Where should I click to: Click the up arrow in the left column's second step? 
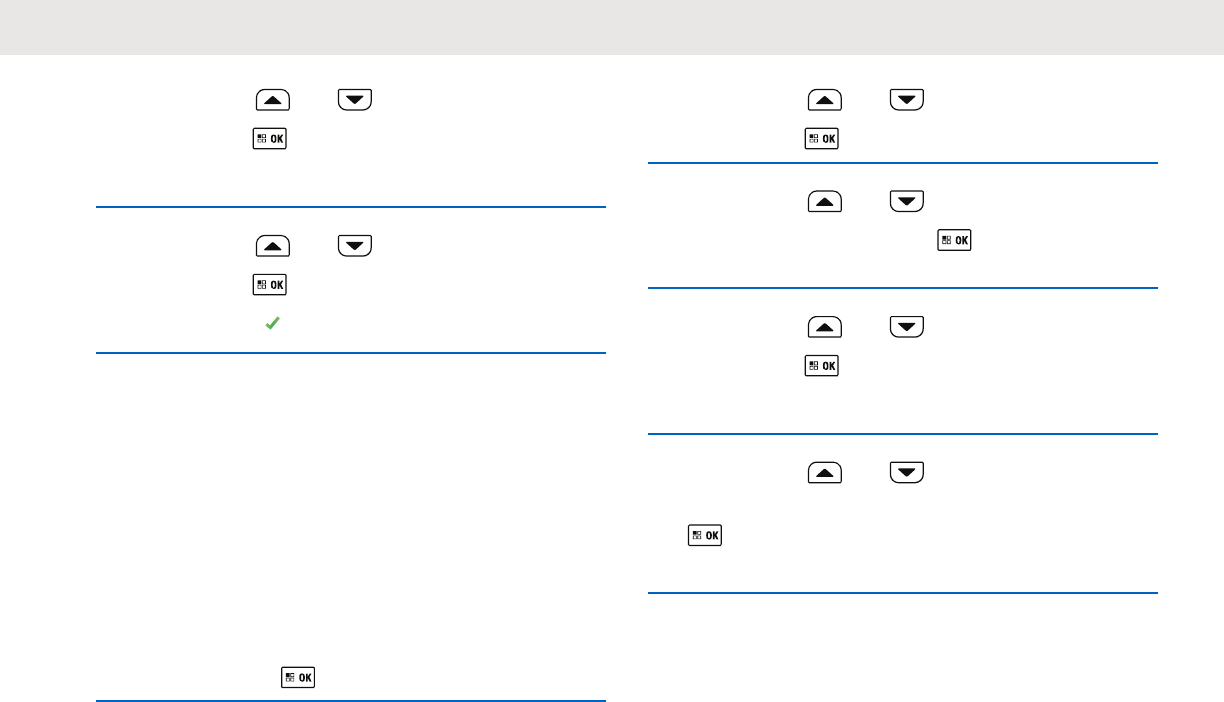(274, 245)
